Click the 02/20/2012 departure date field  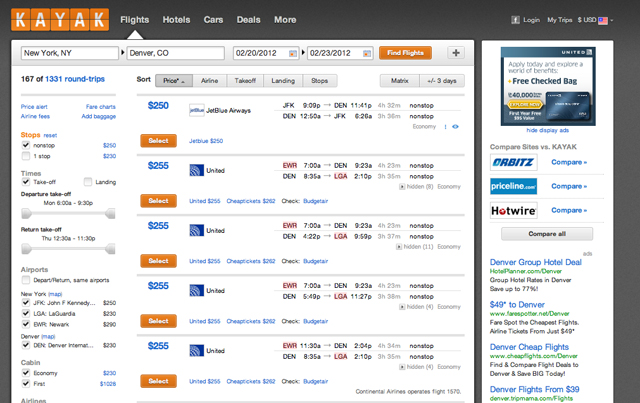point(266,53)
